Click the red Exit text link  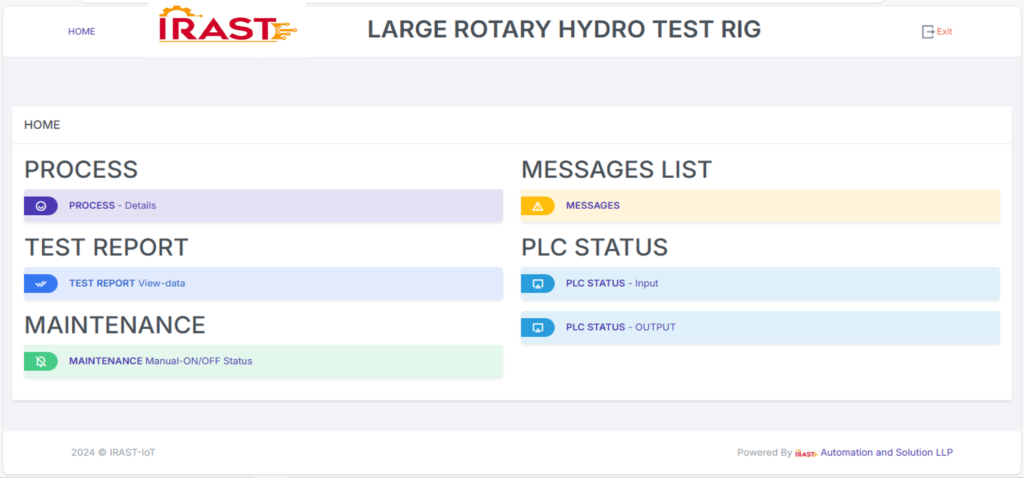944,31
